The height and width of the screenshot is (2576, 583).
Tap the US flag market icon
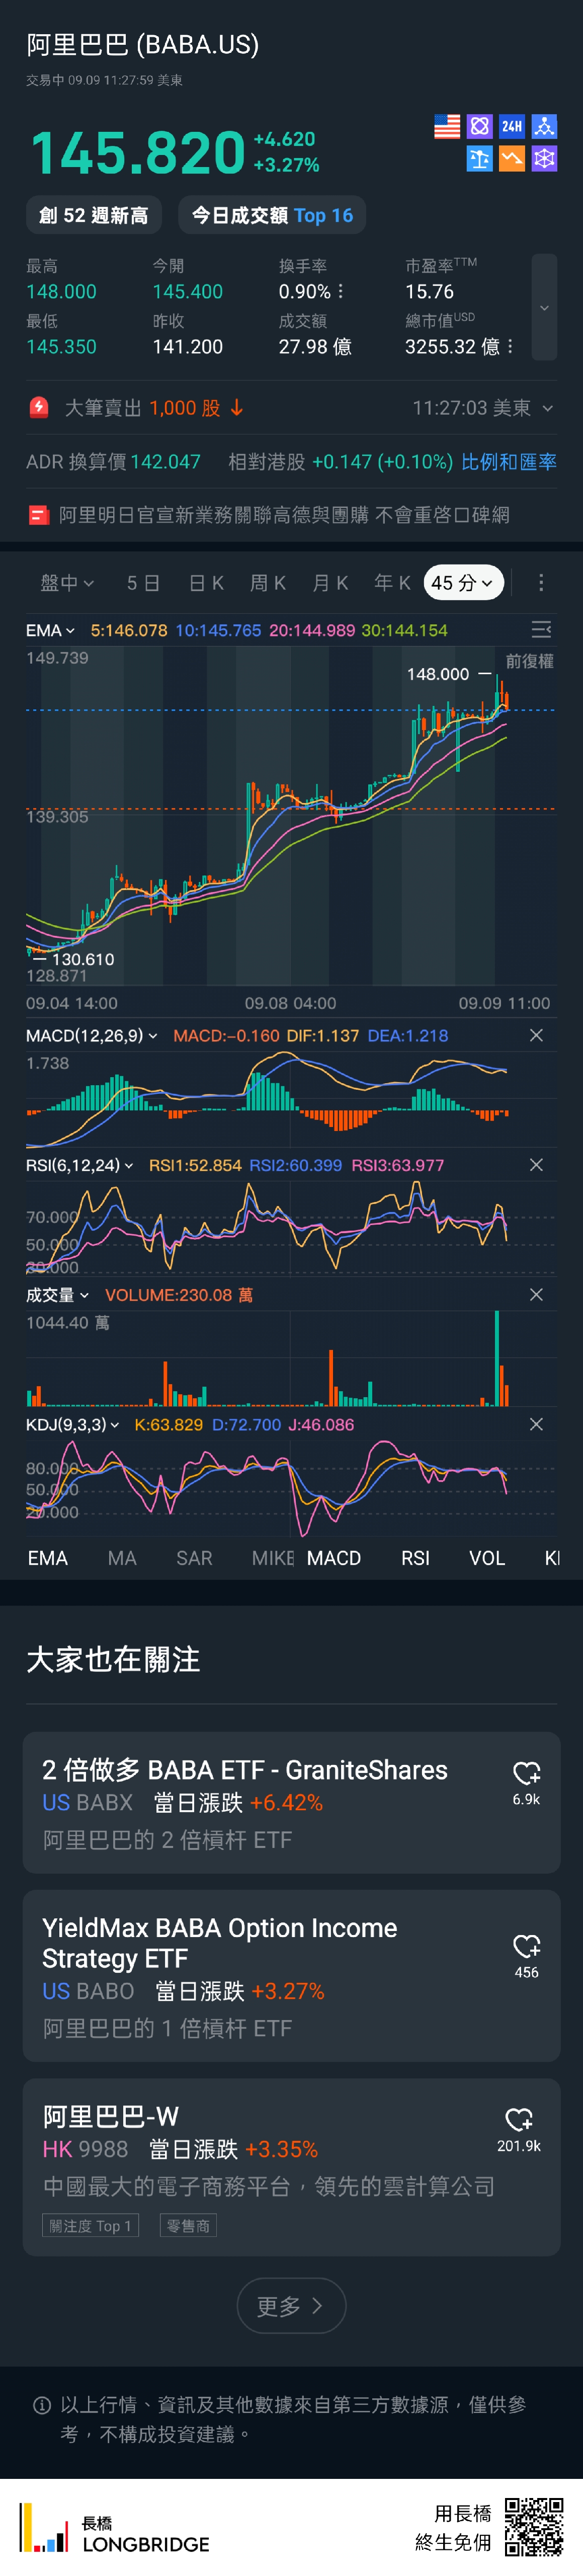tap(447, 126)
